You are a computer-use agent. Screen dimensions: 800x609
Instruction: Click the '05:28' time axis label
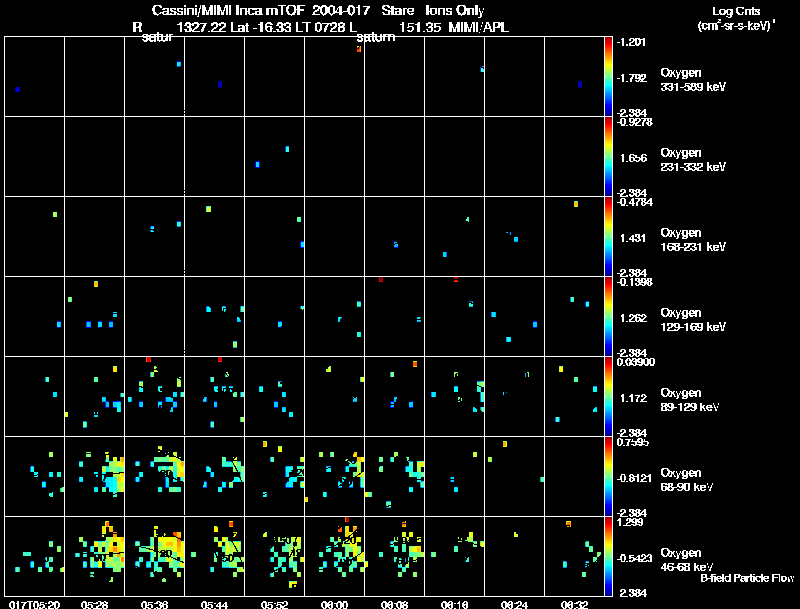point(94,604)
